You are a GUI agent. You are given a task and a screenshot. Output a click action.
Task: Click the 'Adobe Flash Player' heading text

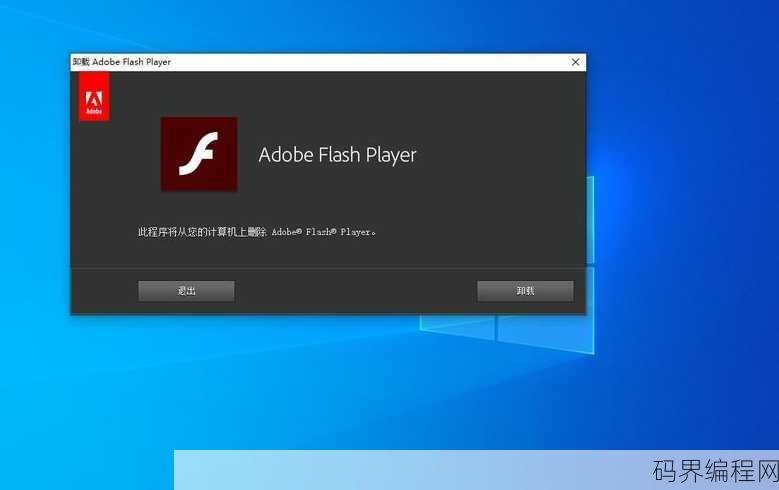[337, 155]
